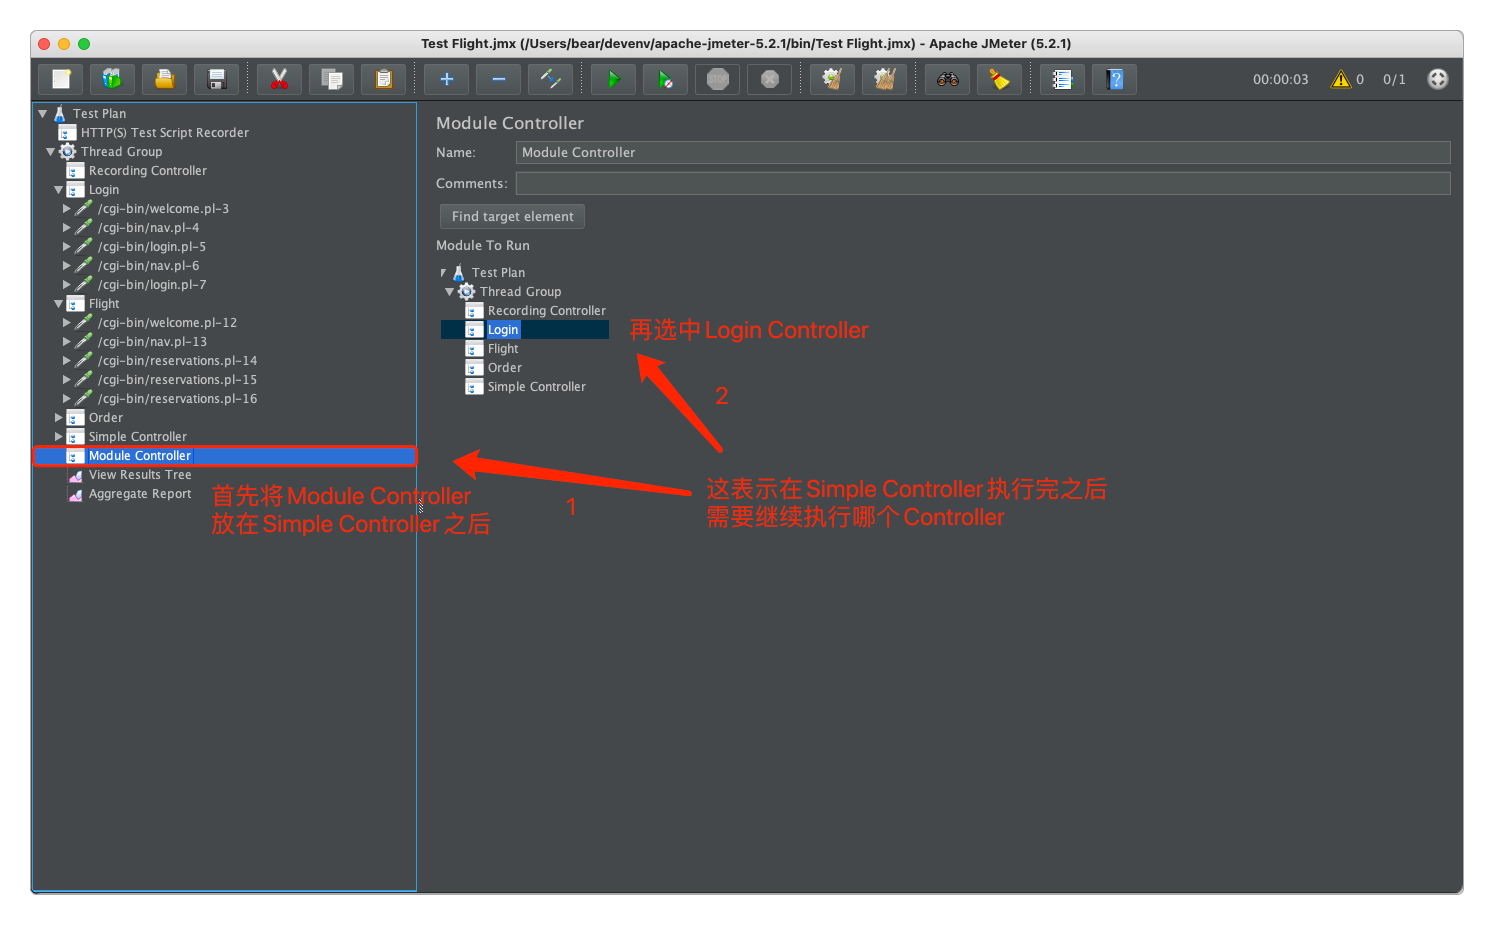Click the 00:00:03 elapsed time display
This screenshot has height=925, width=1494.
pos(1280,79)
